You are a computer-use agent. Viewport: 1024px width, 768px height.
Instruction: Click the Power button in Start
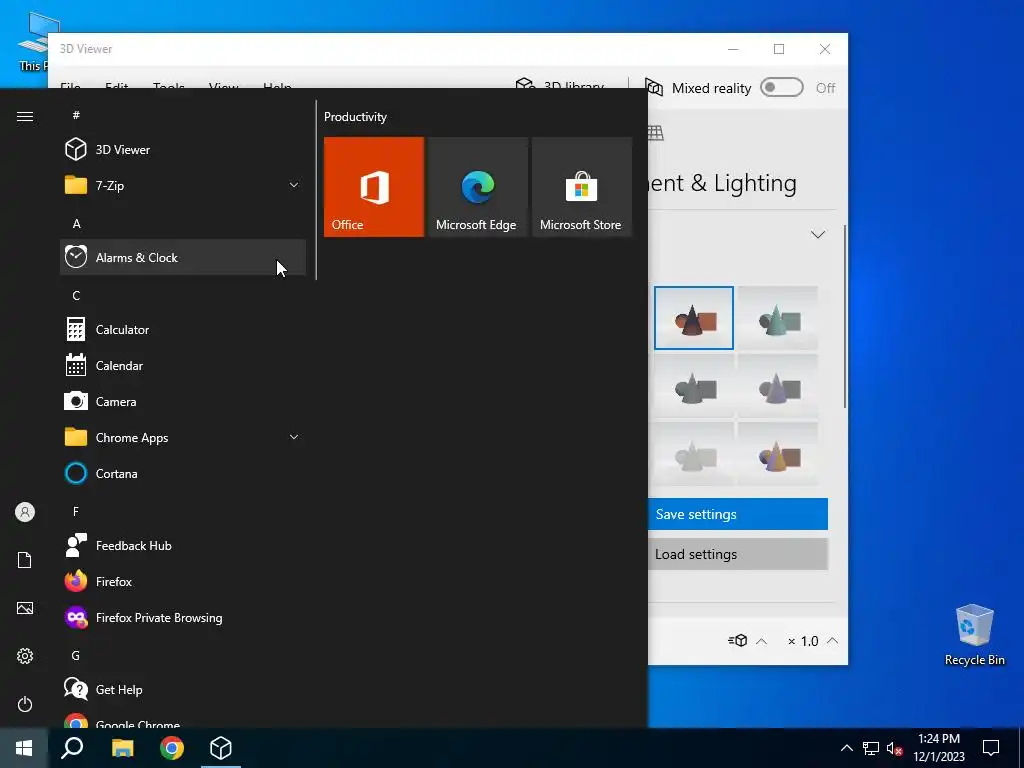click(x=25, y=704)
